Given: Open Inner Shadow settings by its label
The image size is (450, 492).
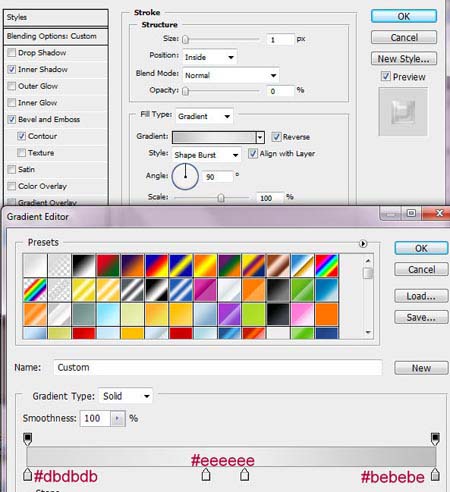Looking at the screenshot, I should pyautogui.click(x=43, y=69).
